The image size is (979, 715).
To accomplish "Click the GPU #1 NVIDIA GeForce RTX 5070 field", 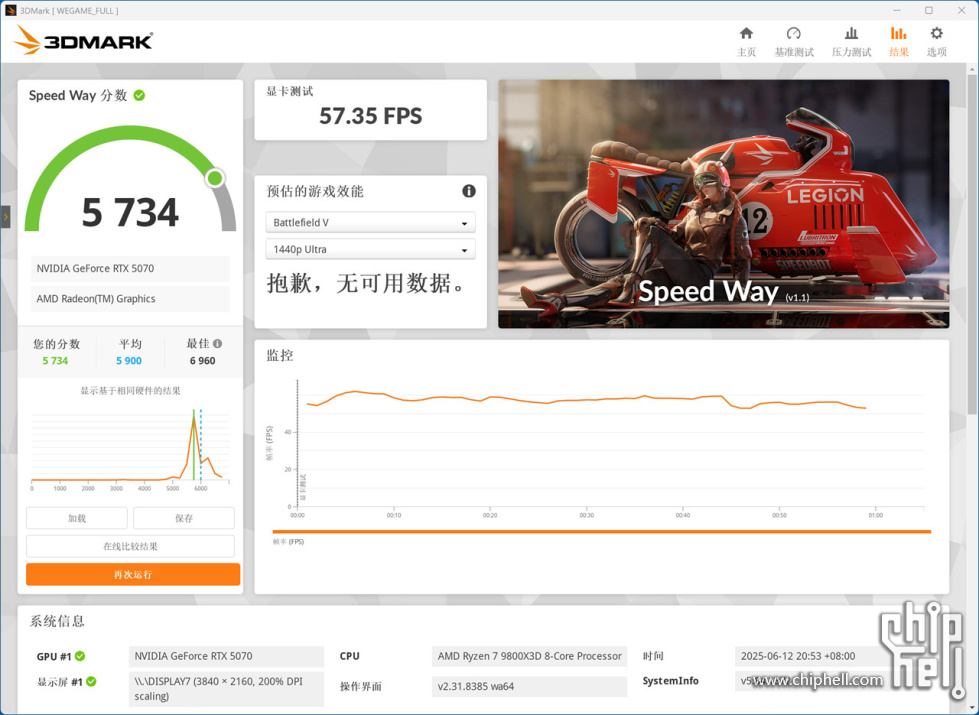I will pyautogui.click(x=226, y=656).
